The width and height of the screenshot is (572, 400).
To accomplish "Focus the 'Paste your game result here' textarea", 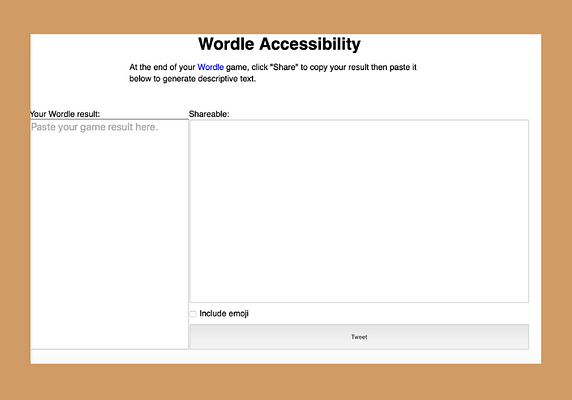I will click(x=109, y=234).
